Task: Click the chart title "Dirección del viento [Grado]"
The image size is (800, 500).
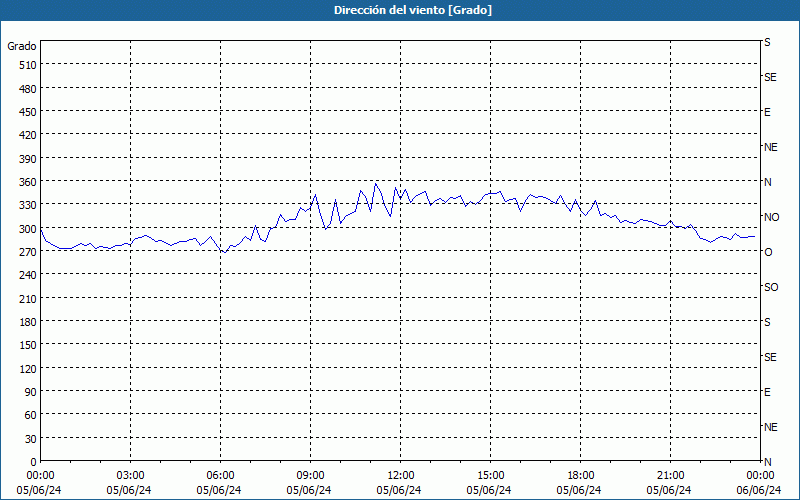Action: (413, 10)
